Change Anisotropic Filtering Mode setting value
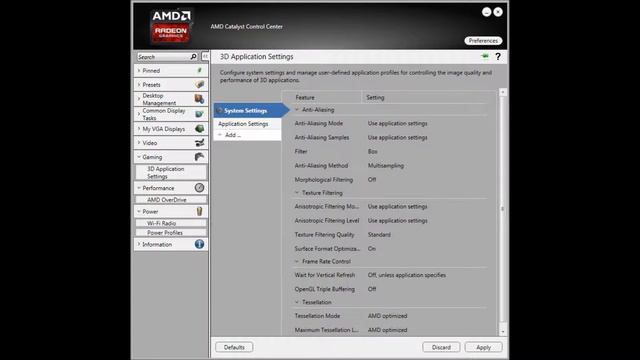This screenshot has height=360, width=640. [x=398, y=207]
